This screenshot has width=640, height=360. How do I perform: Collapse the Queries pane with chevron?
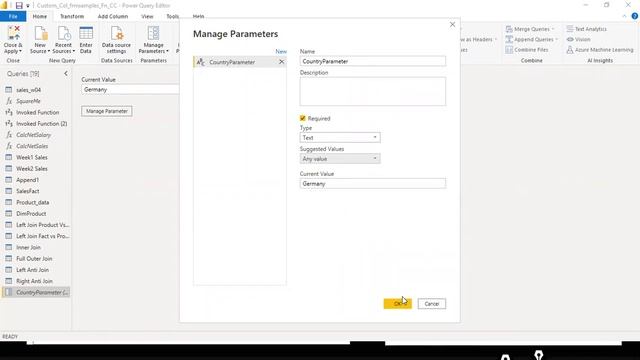[66, 73]
